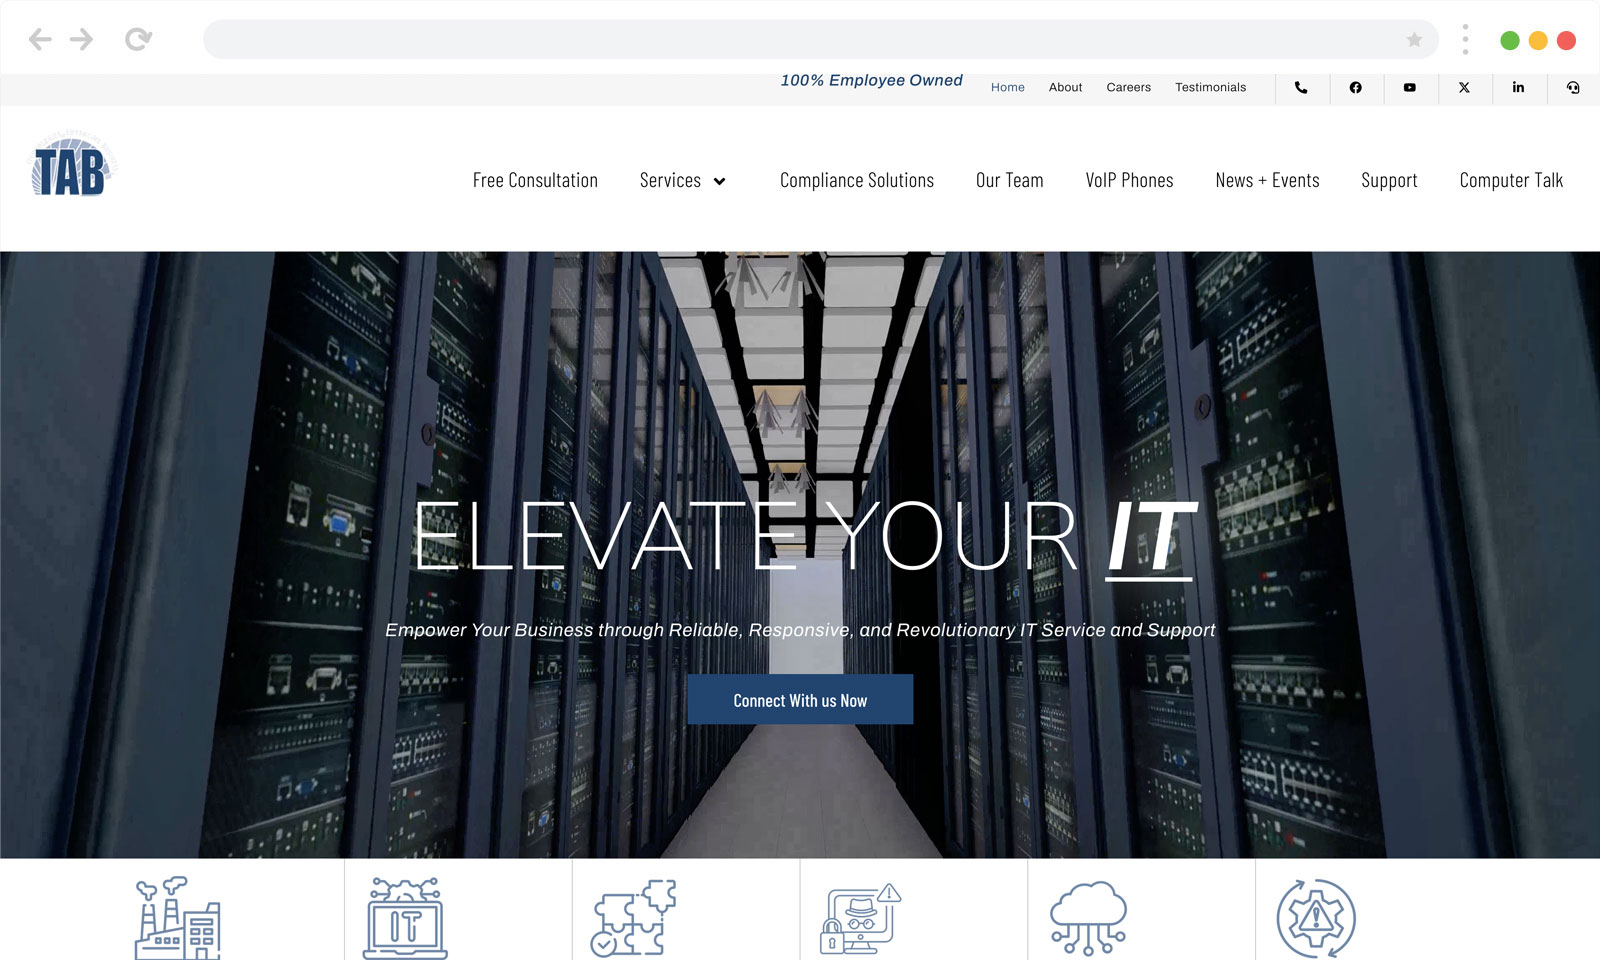This screenshot has width=1600, height=960.
Task: Click the puzzle pieces icon
Action: point(634,918)
